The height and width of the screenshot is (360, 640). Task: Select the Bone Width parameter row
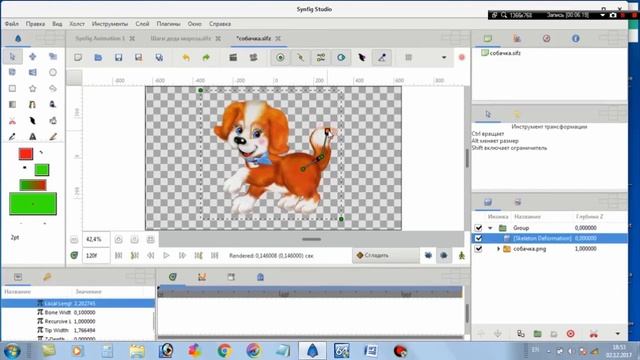(78, 312)
